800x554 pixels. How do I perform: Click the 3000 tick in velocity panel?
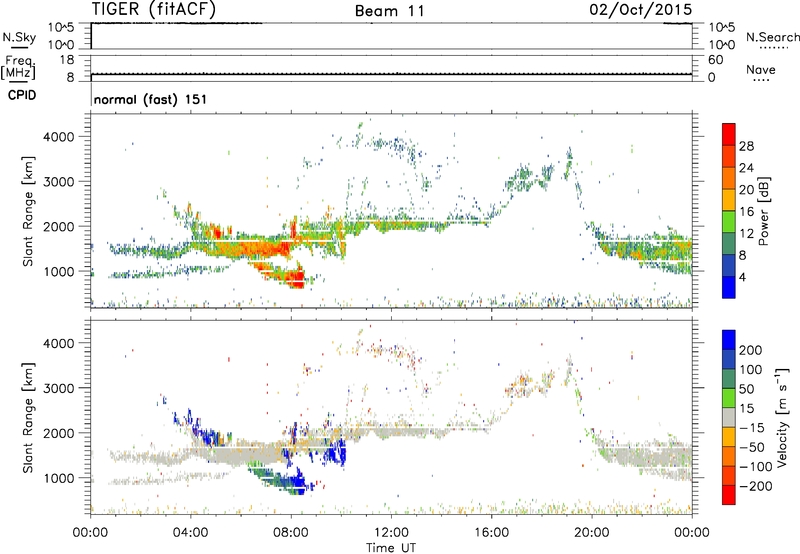[58, 388]
